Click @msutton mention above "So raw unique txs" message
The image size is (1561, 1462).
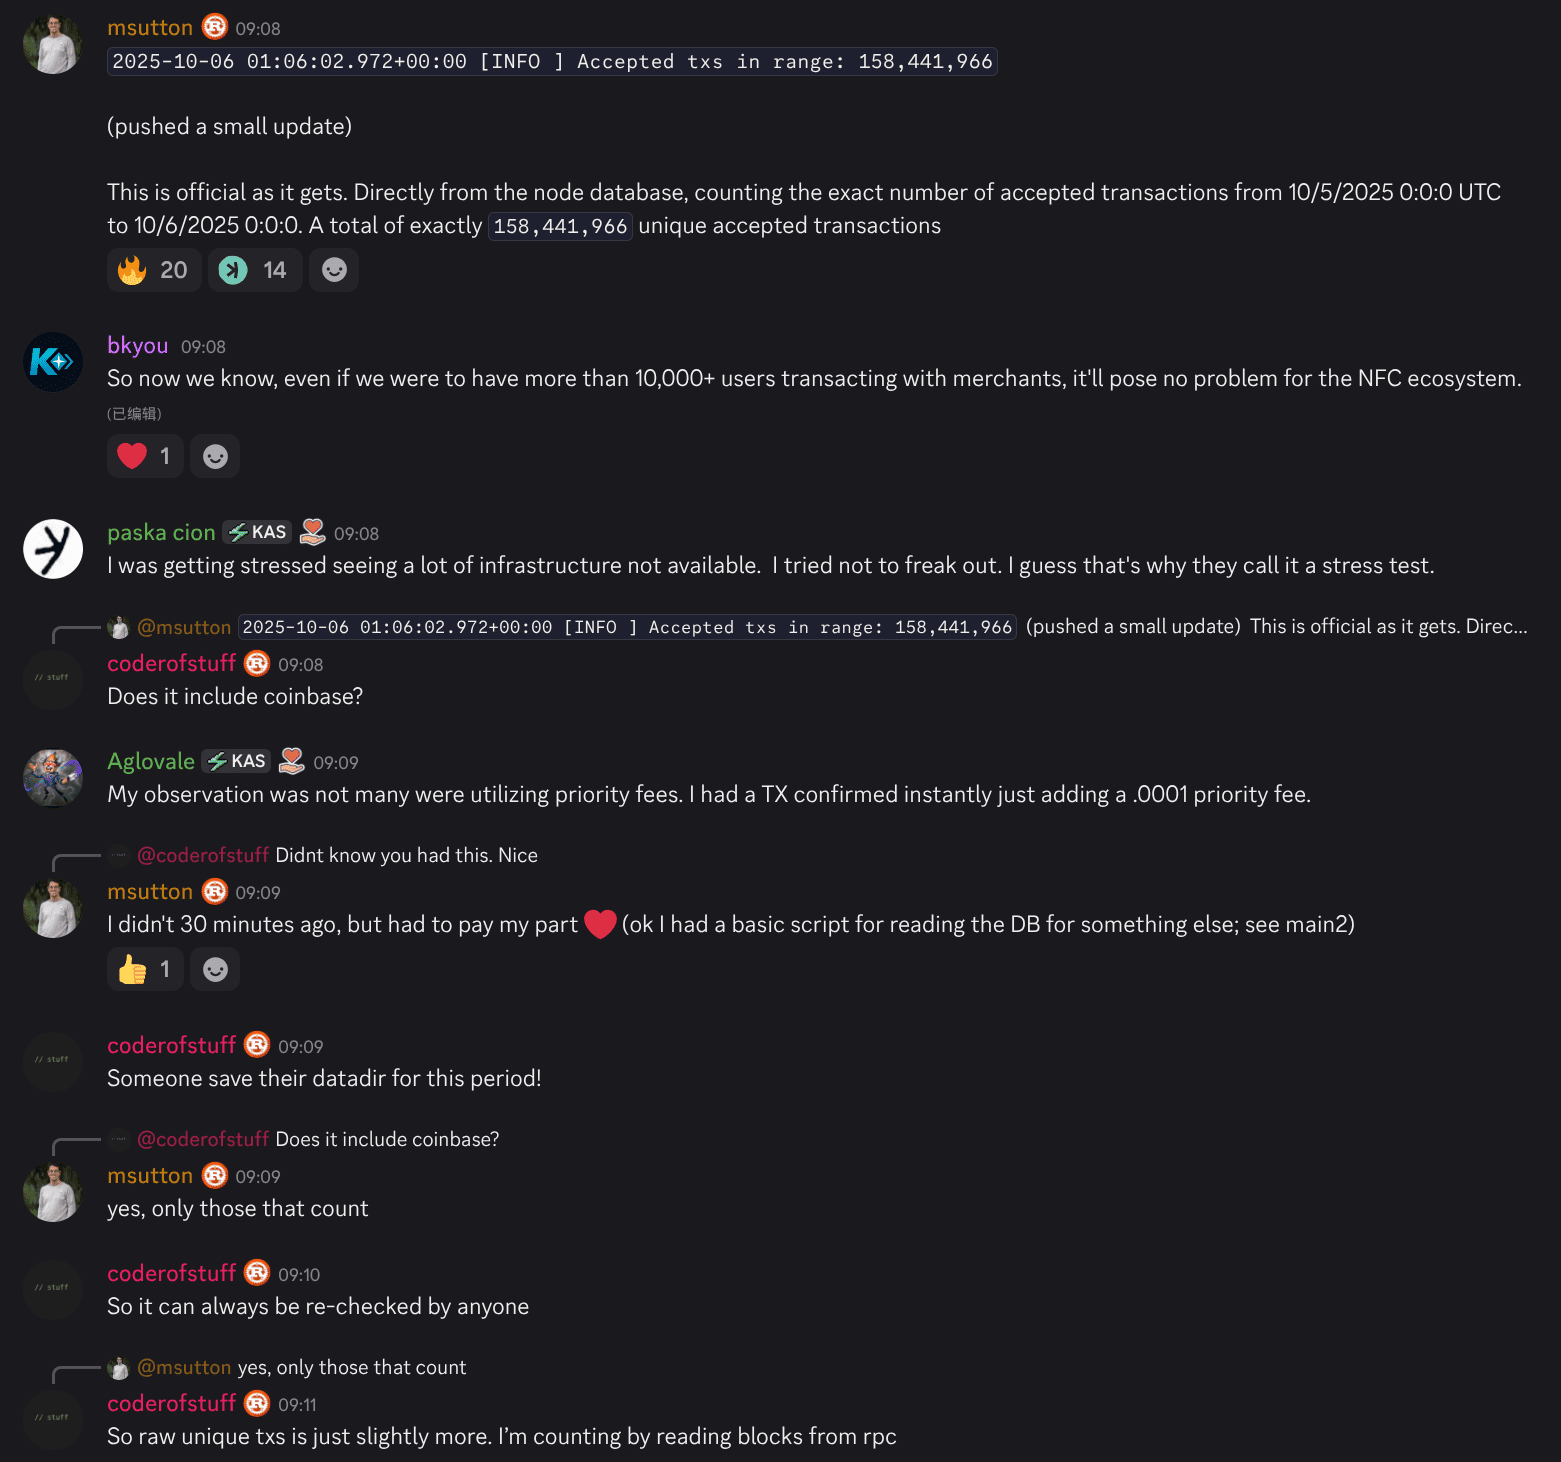tap(184, 1367)
